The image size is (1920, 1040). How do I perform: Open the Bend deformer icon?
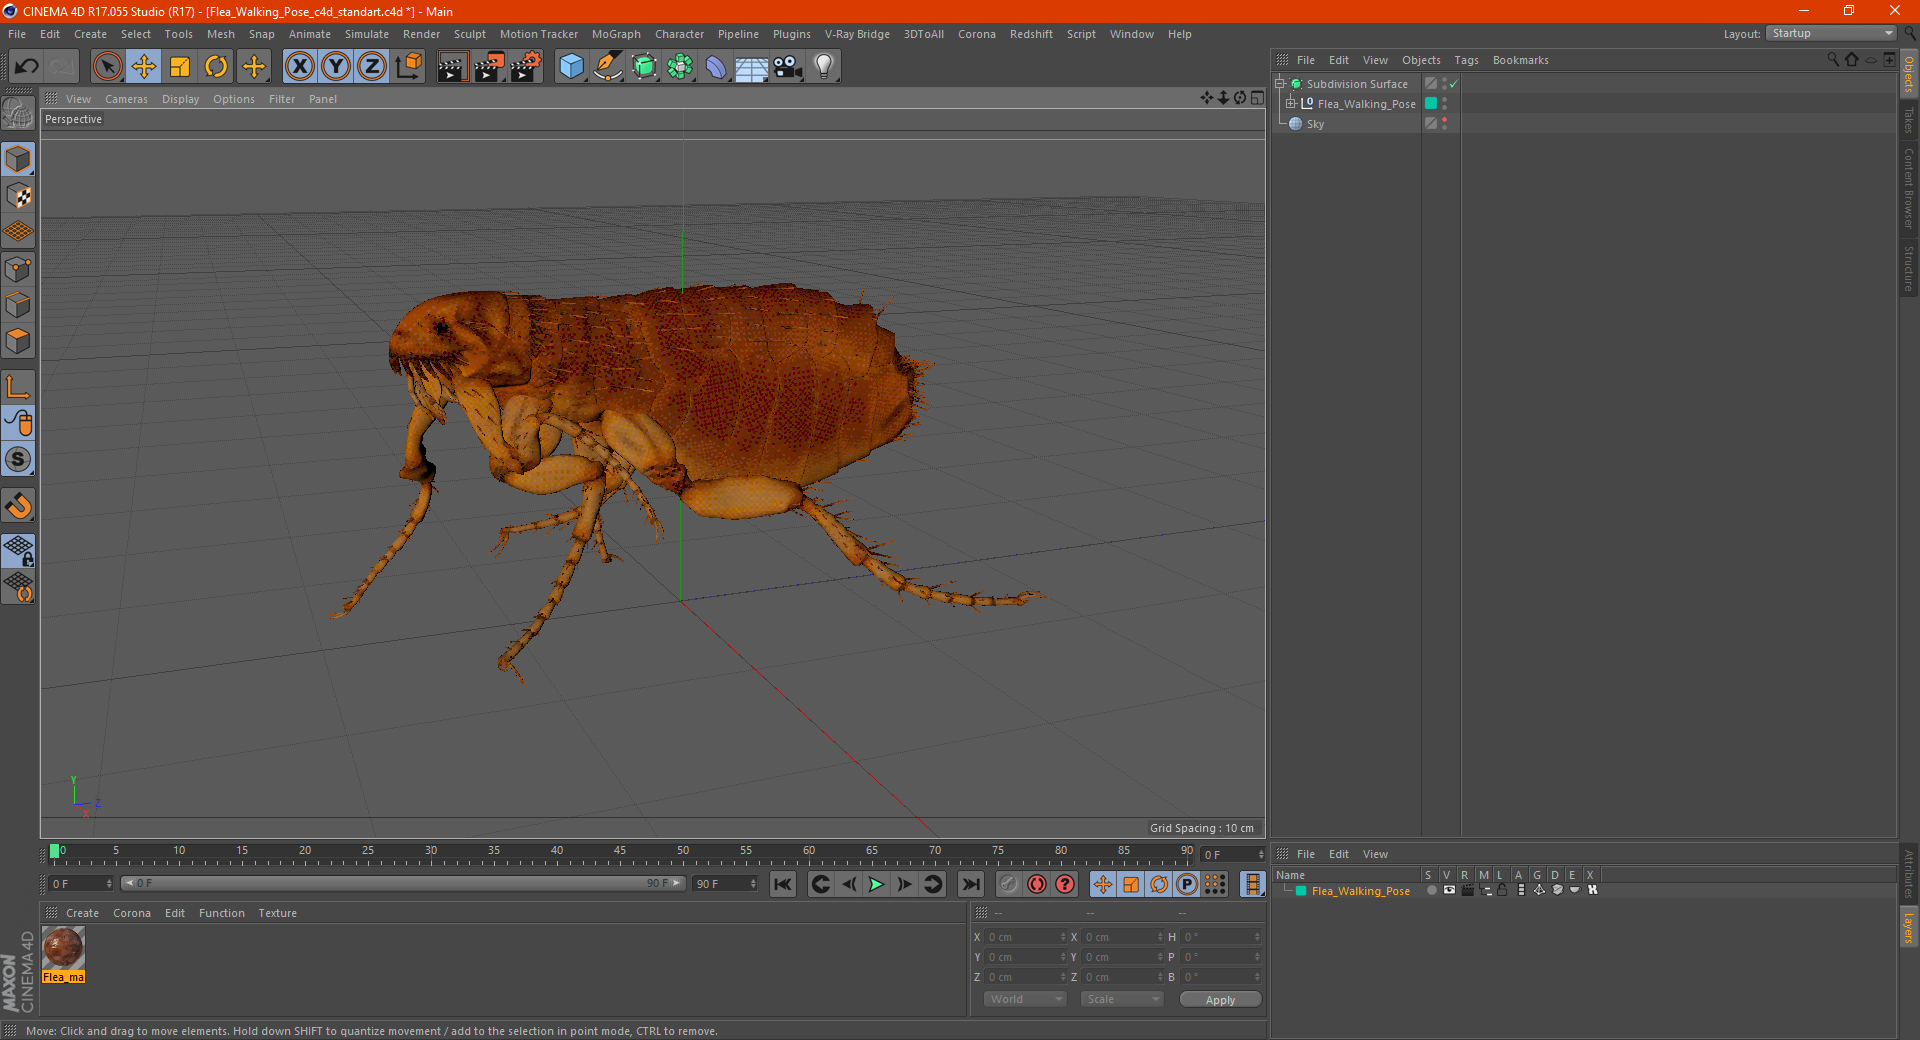[716, 67]
